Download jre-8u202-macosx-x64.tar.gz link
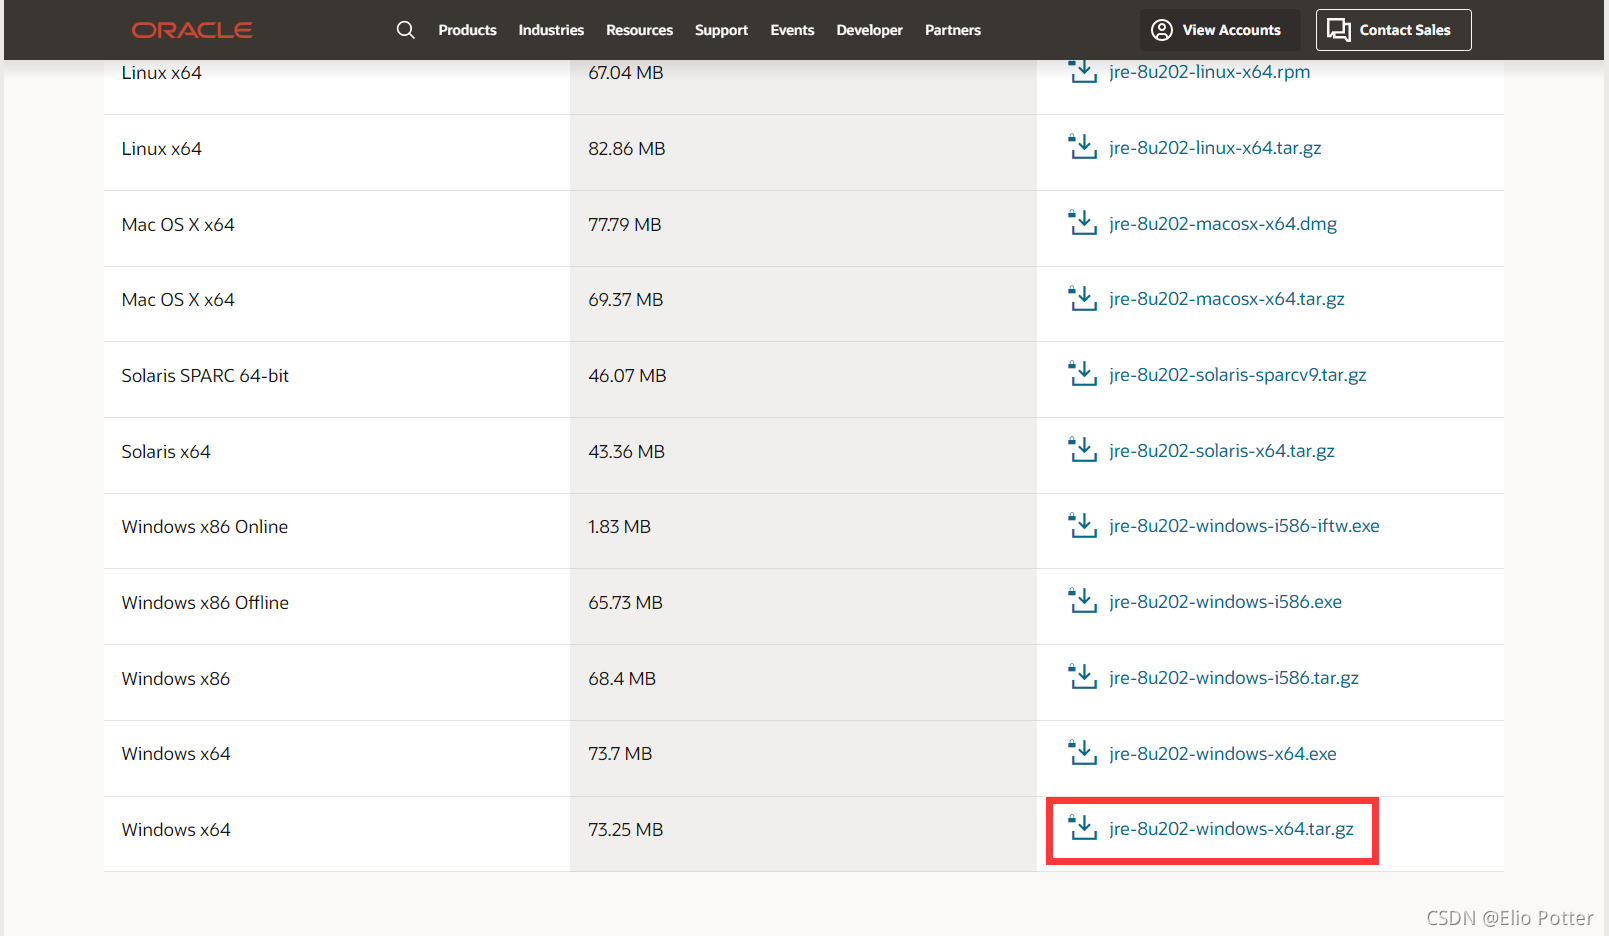The width and height of the screenshot is (1609, 936). [1227, 299]
